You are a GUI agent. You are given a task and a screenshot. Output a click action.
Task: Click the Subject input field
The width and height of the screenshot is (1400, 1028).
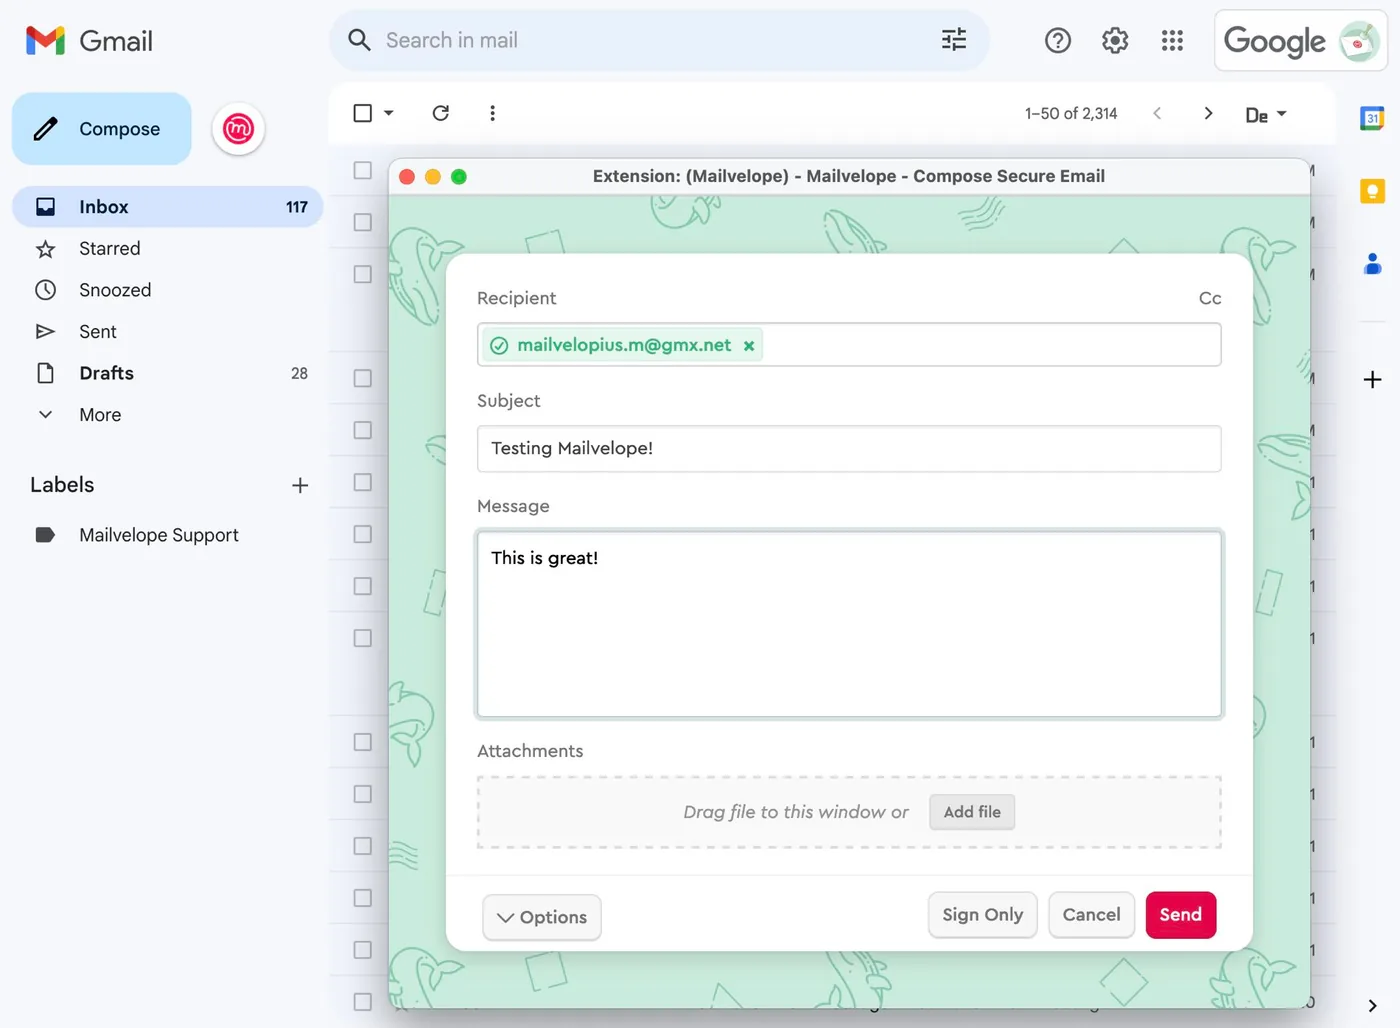click(849, 448)
